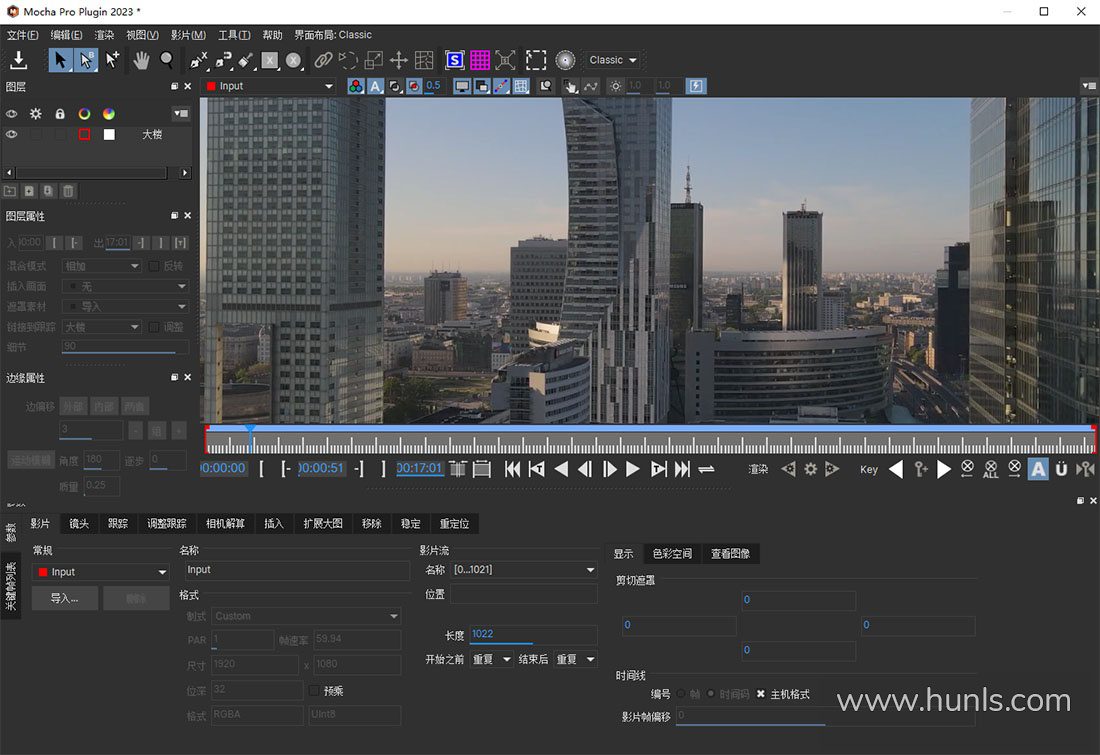Expand the 混合模式 blend mode dropdown

[x=101, y=266]
